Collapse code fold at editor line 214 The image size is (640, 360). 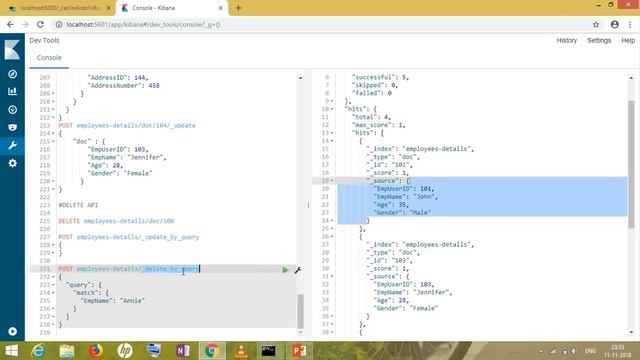pyautogui.click(x=53, y=133)
